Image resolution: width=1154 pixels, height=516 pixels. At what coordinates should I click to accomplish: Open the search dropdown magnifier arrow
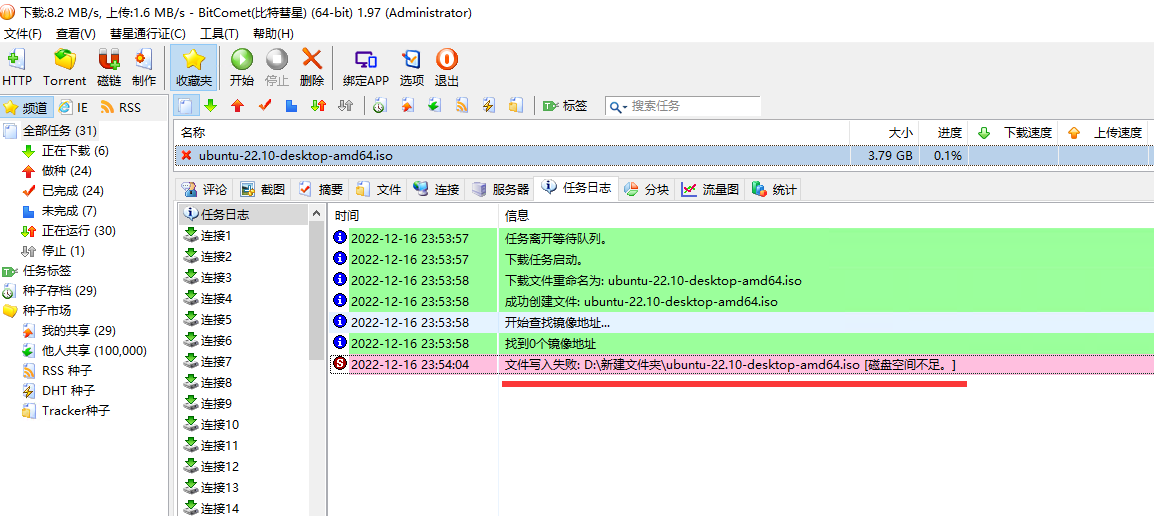pyautogui.click(x=618, y=107)
